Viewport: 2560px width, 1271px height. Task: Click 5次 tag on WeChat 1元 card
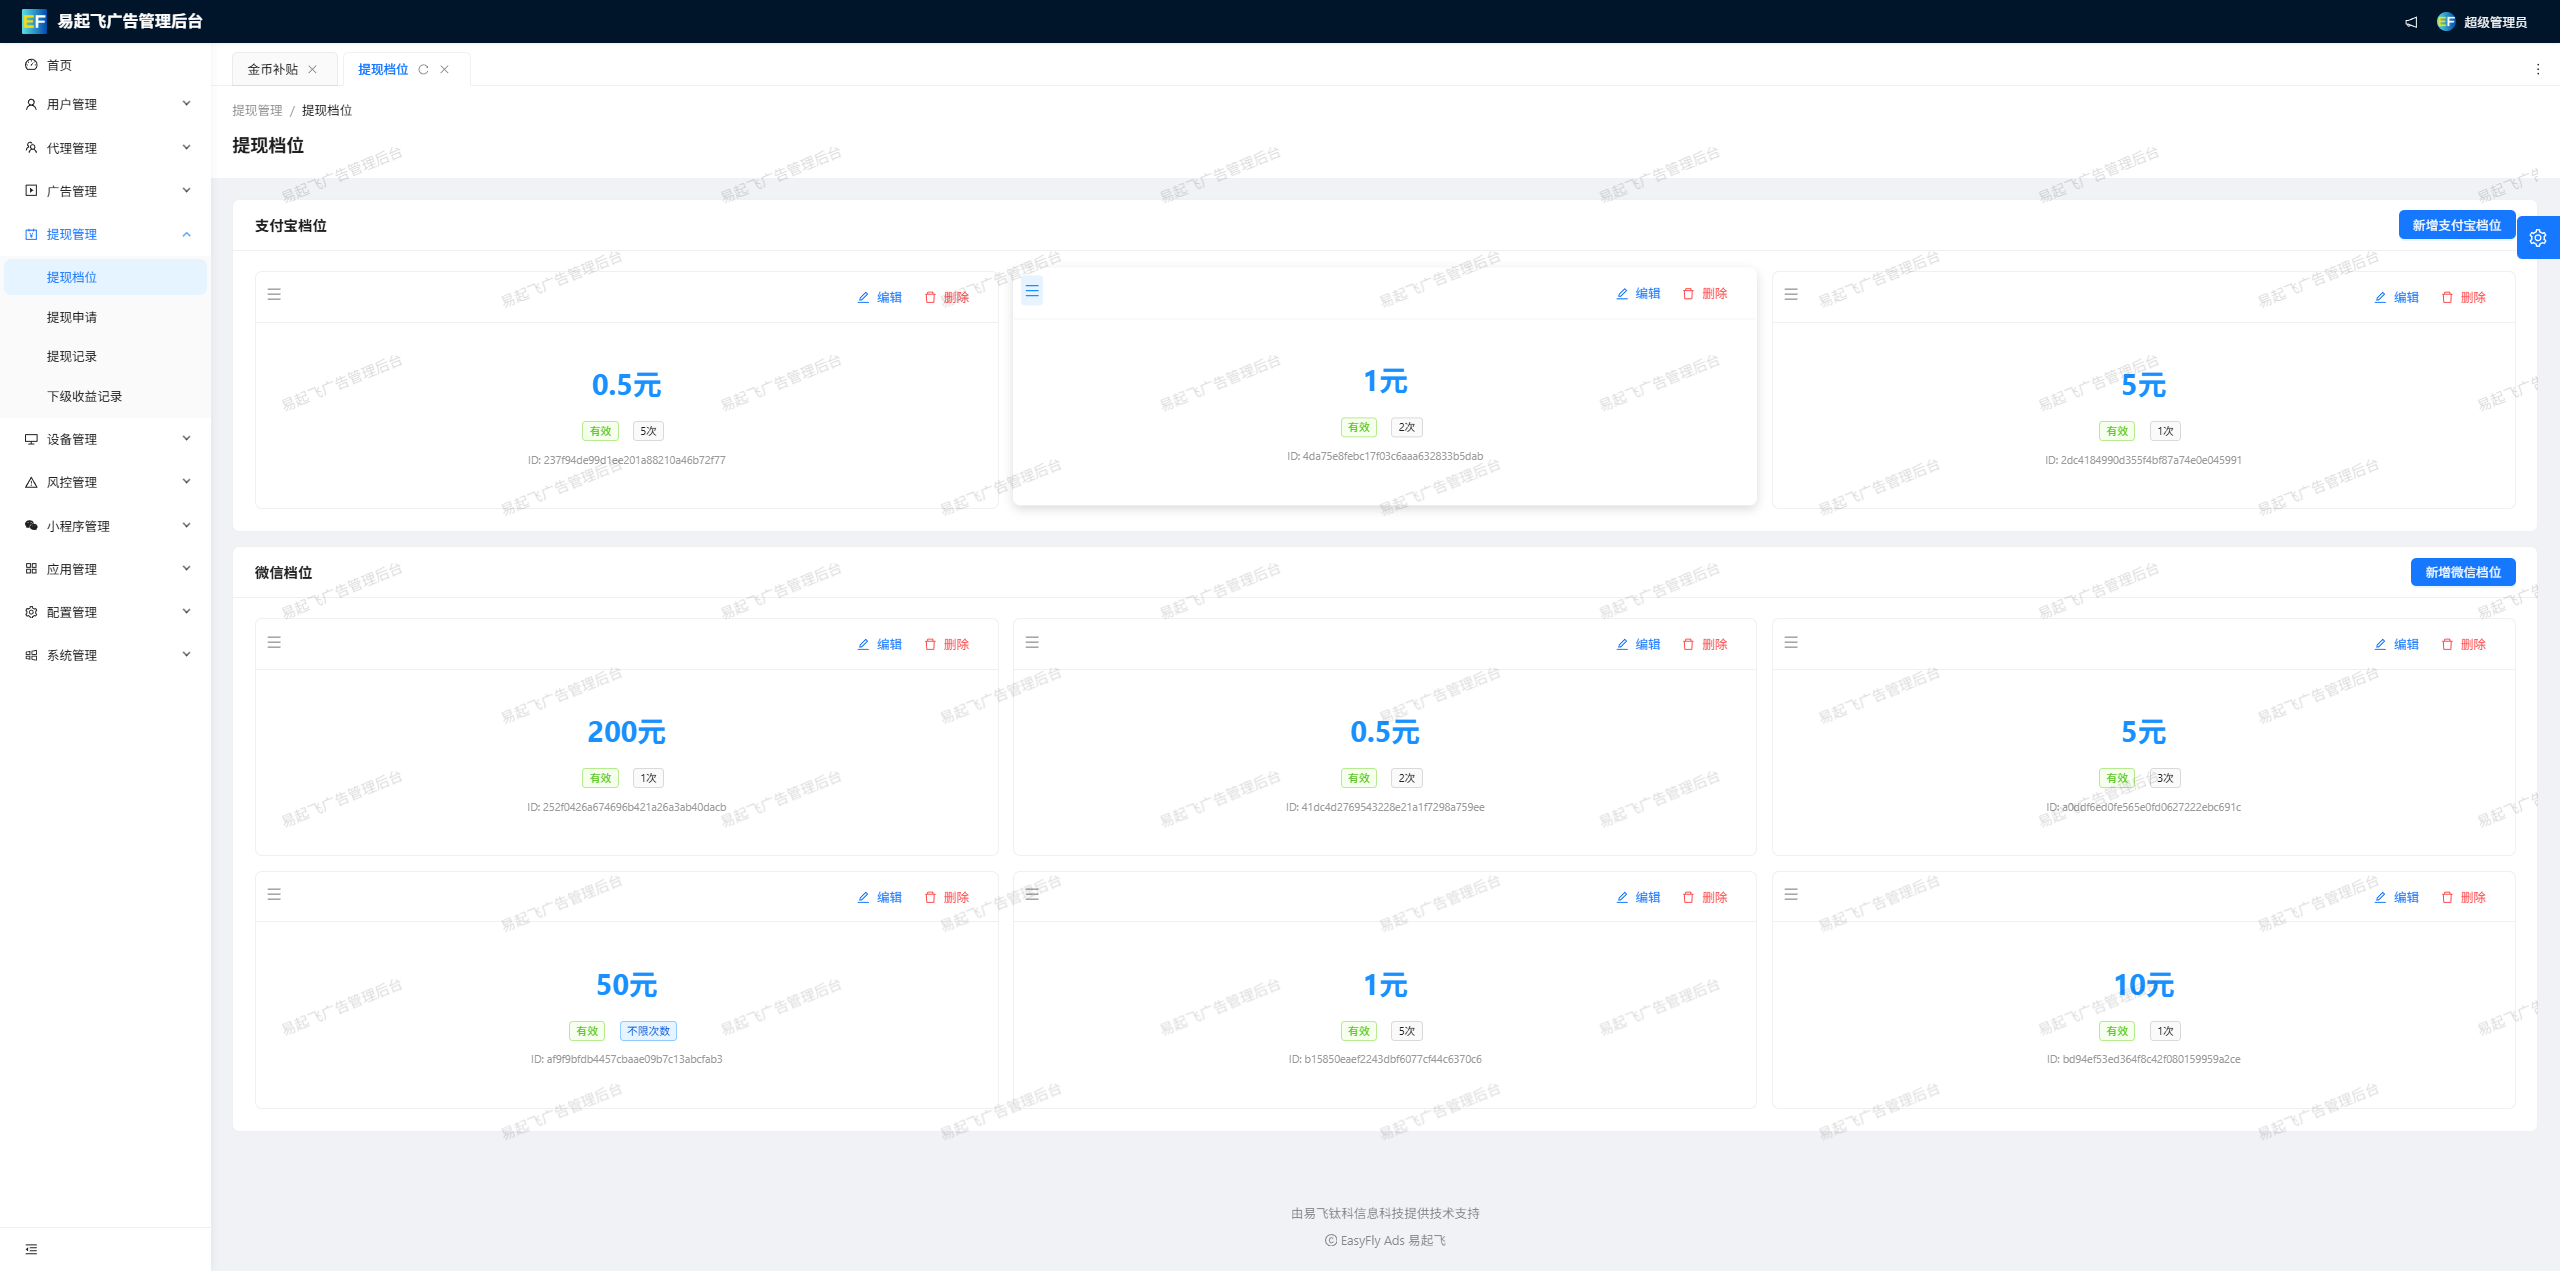pyautogui.click(x=1407, y=1031)
